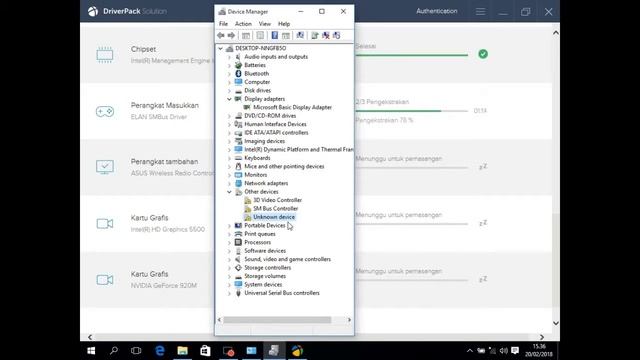Select the Imaging devices category
The width and height of the screenshot is (640, 360).
click(264, 141)
